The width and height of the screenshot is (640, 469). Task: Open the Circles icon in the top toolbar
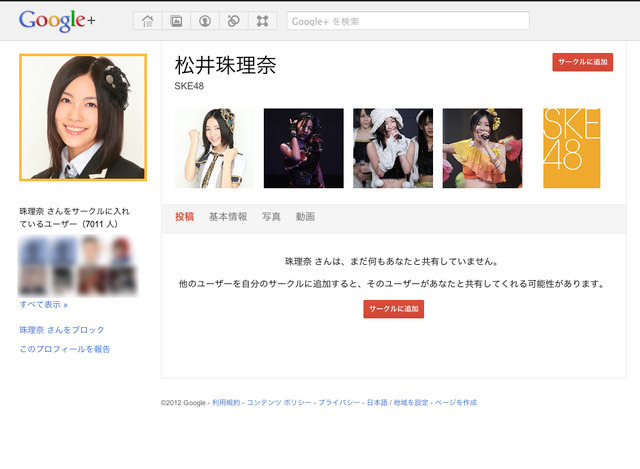point(233,20)
